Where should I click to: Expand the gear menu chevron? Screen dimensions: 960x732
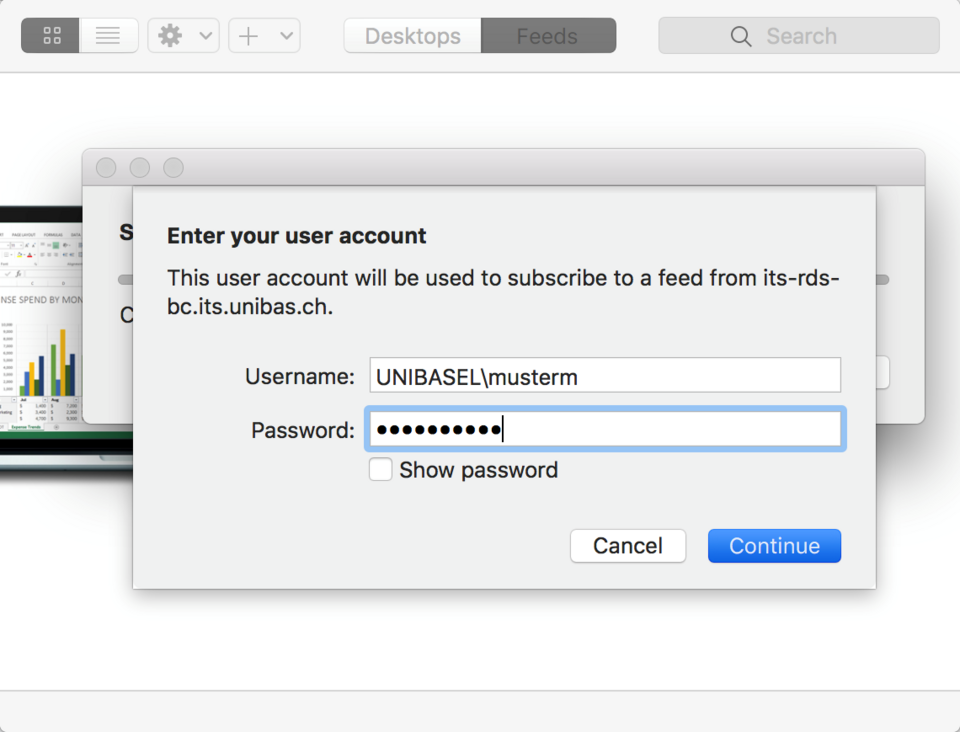coord(205,36)
